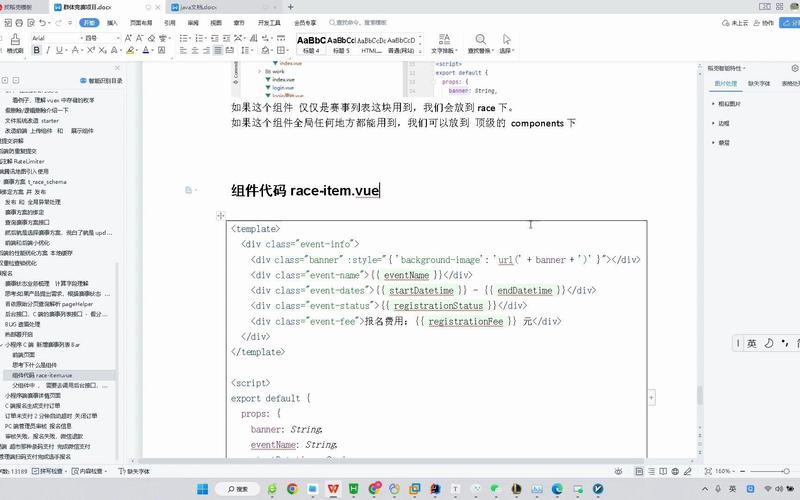Expand the 相似图片 section in right panel
The height and width of the screenshot is (500, 800).
(727, 104)
